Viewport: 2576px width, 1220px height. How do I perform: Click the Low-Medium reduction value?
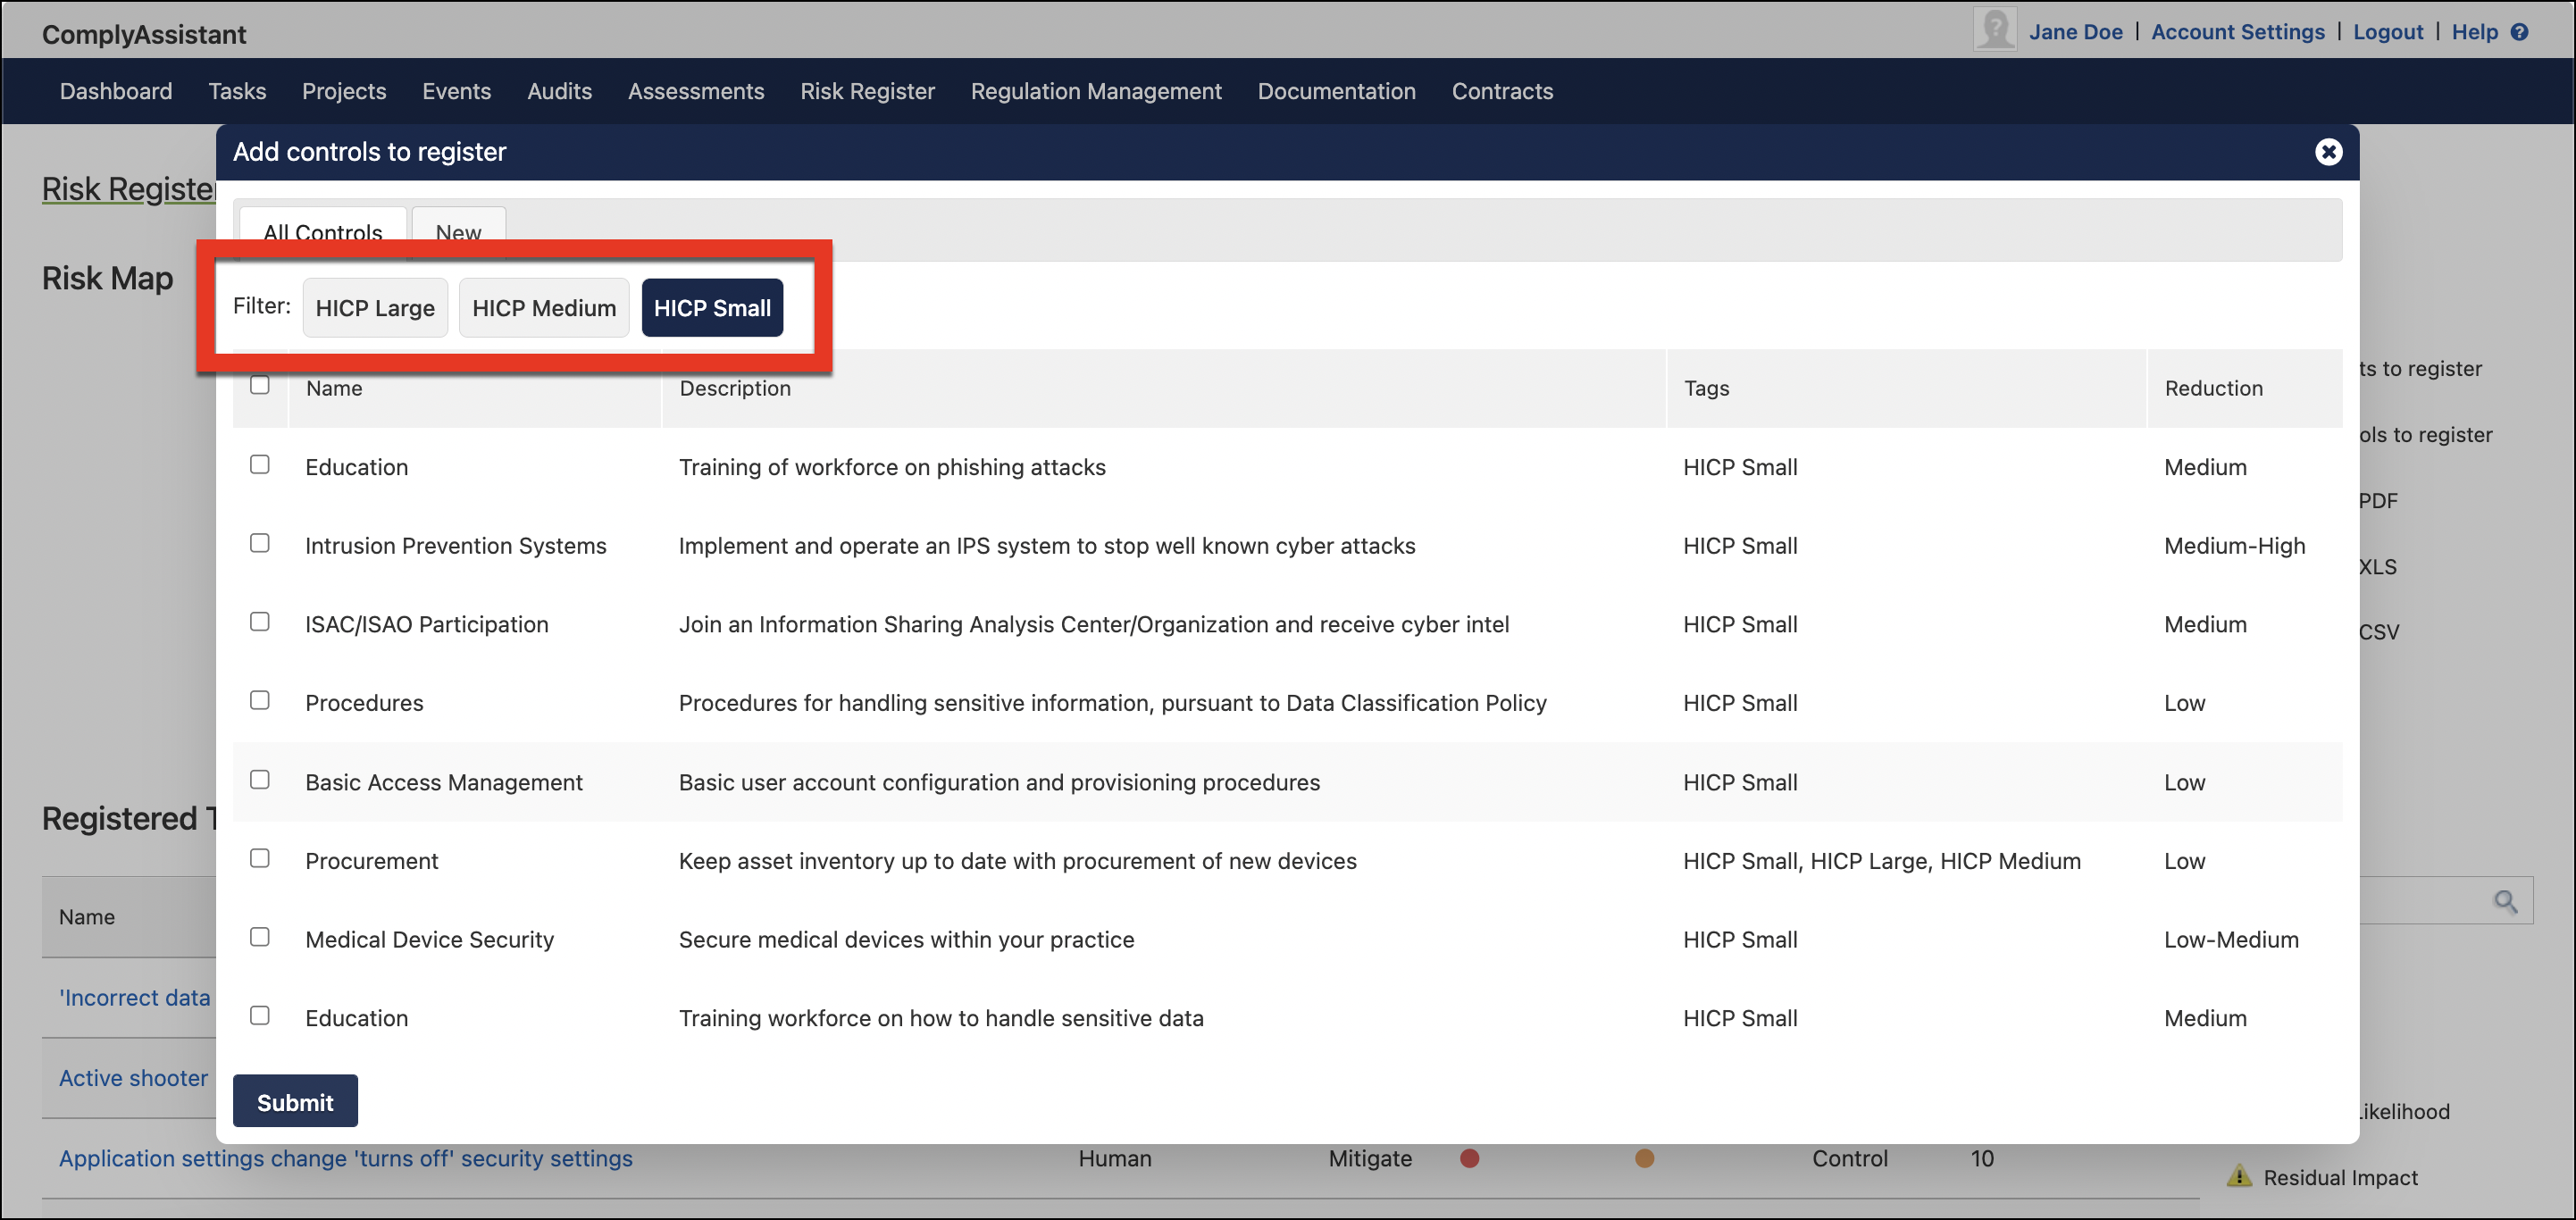click(2231, 940)
